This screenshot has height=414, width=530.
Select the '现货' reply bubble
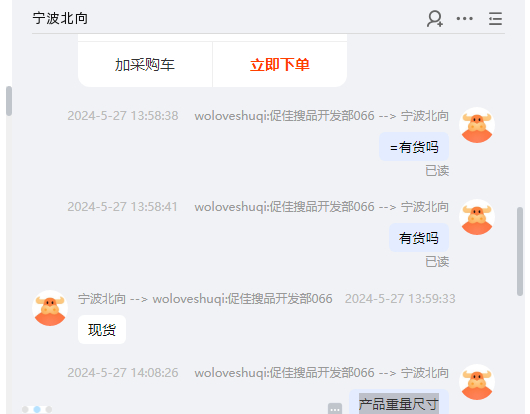click(102, 330)
